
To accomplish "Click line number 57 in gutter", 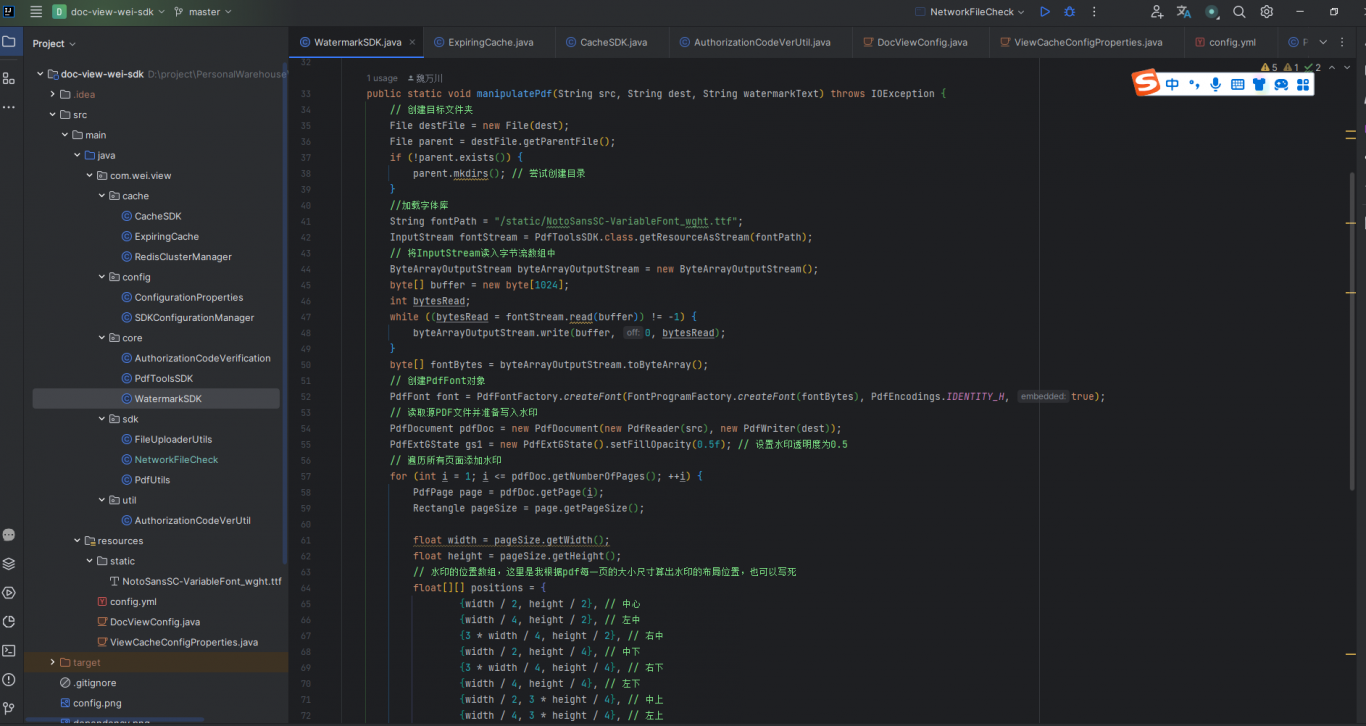I will [x=306, y=476].
